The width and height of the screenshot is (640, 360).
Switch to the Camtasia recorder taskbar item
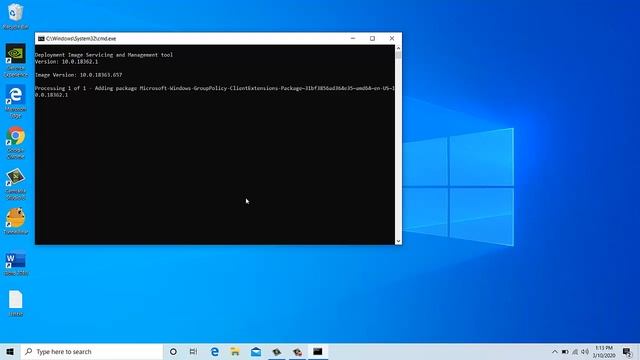point(298,351)
